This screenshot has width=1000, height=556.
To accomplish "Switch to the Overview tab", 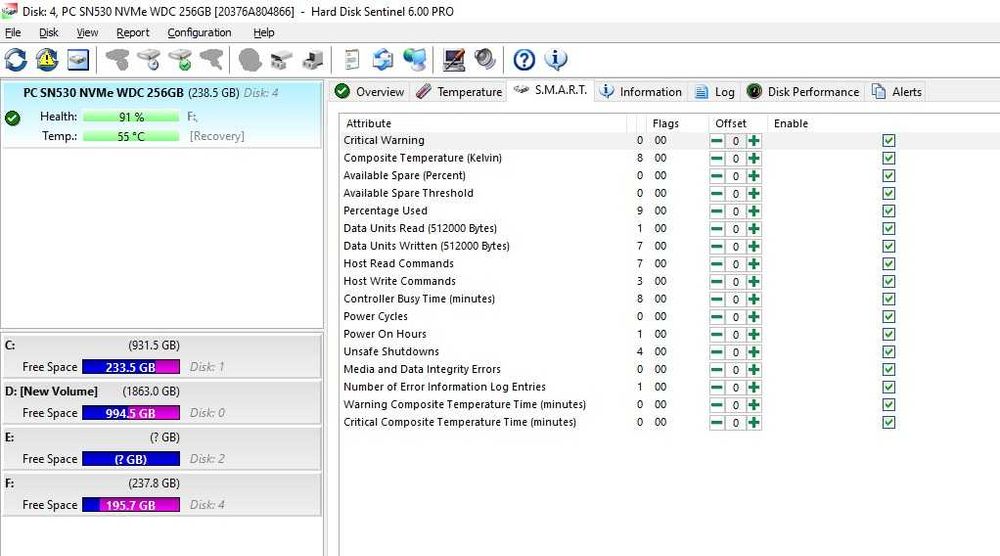I will 369,92.
